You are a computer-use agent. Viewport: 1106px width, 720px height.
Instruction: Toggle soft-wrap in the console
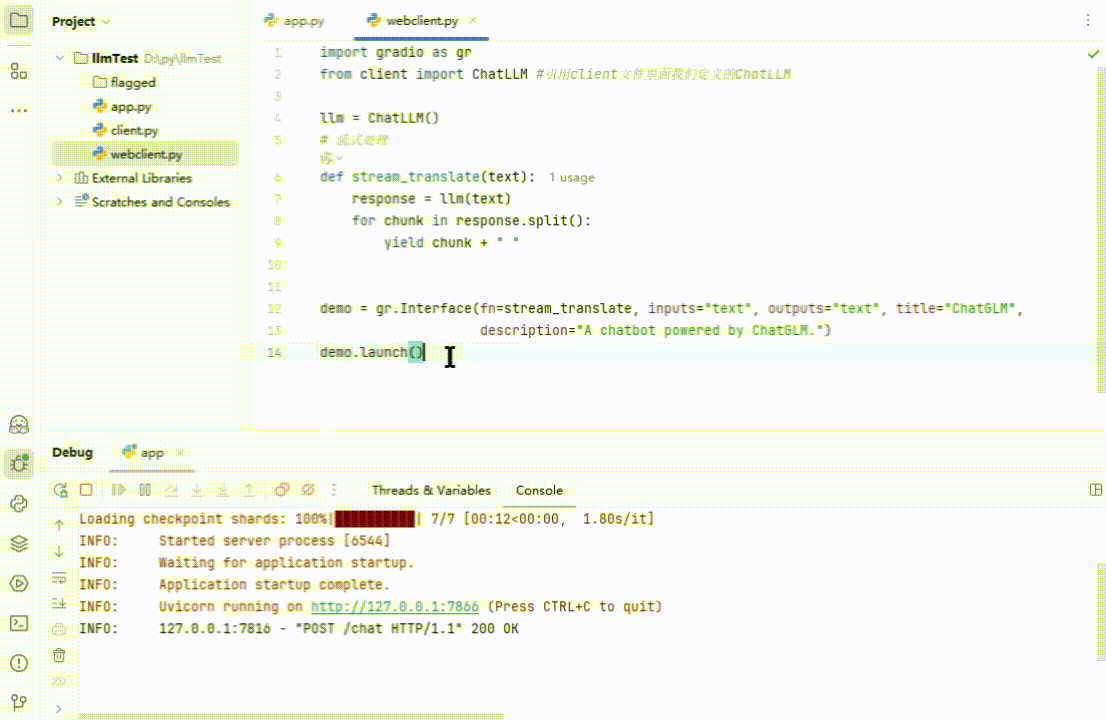59,578
